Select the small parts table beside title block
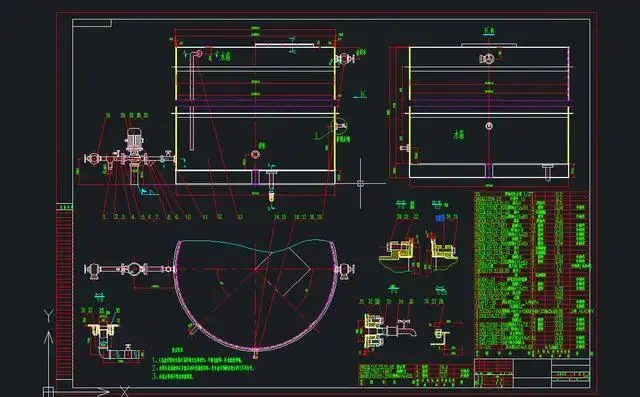Image resolution: width=640 pixels, height=397 pixels. point(416,375)
